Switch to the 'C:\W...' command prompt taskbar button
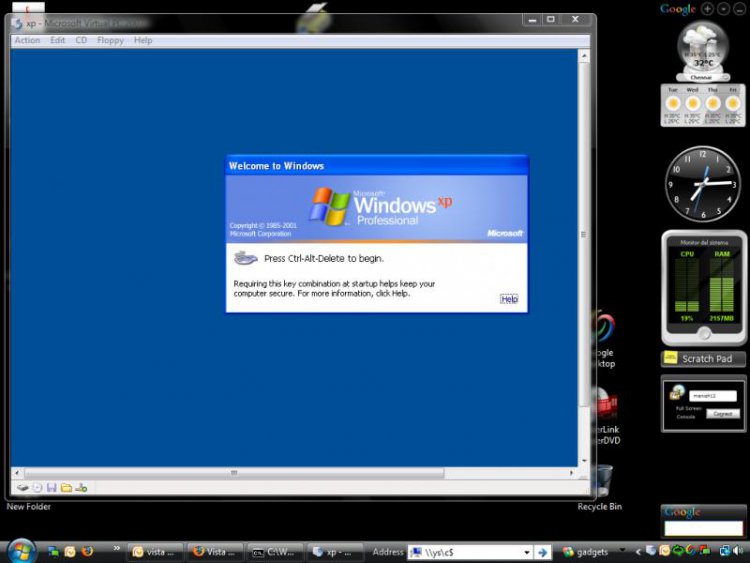 (x=275, y=552)
